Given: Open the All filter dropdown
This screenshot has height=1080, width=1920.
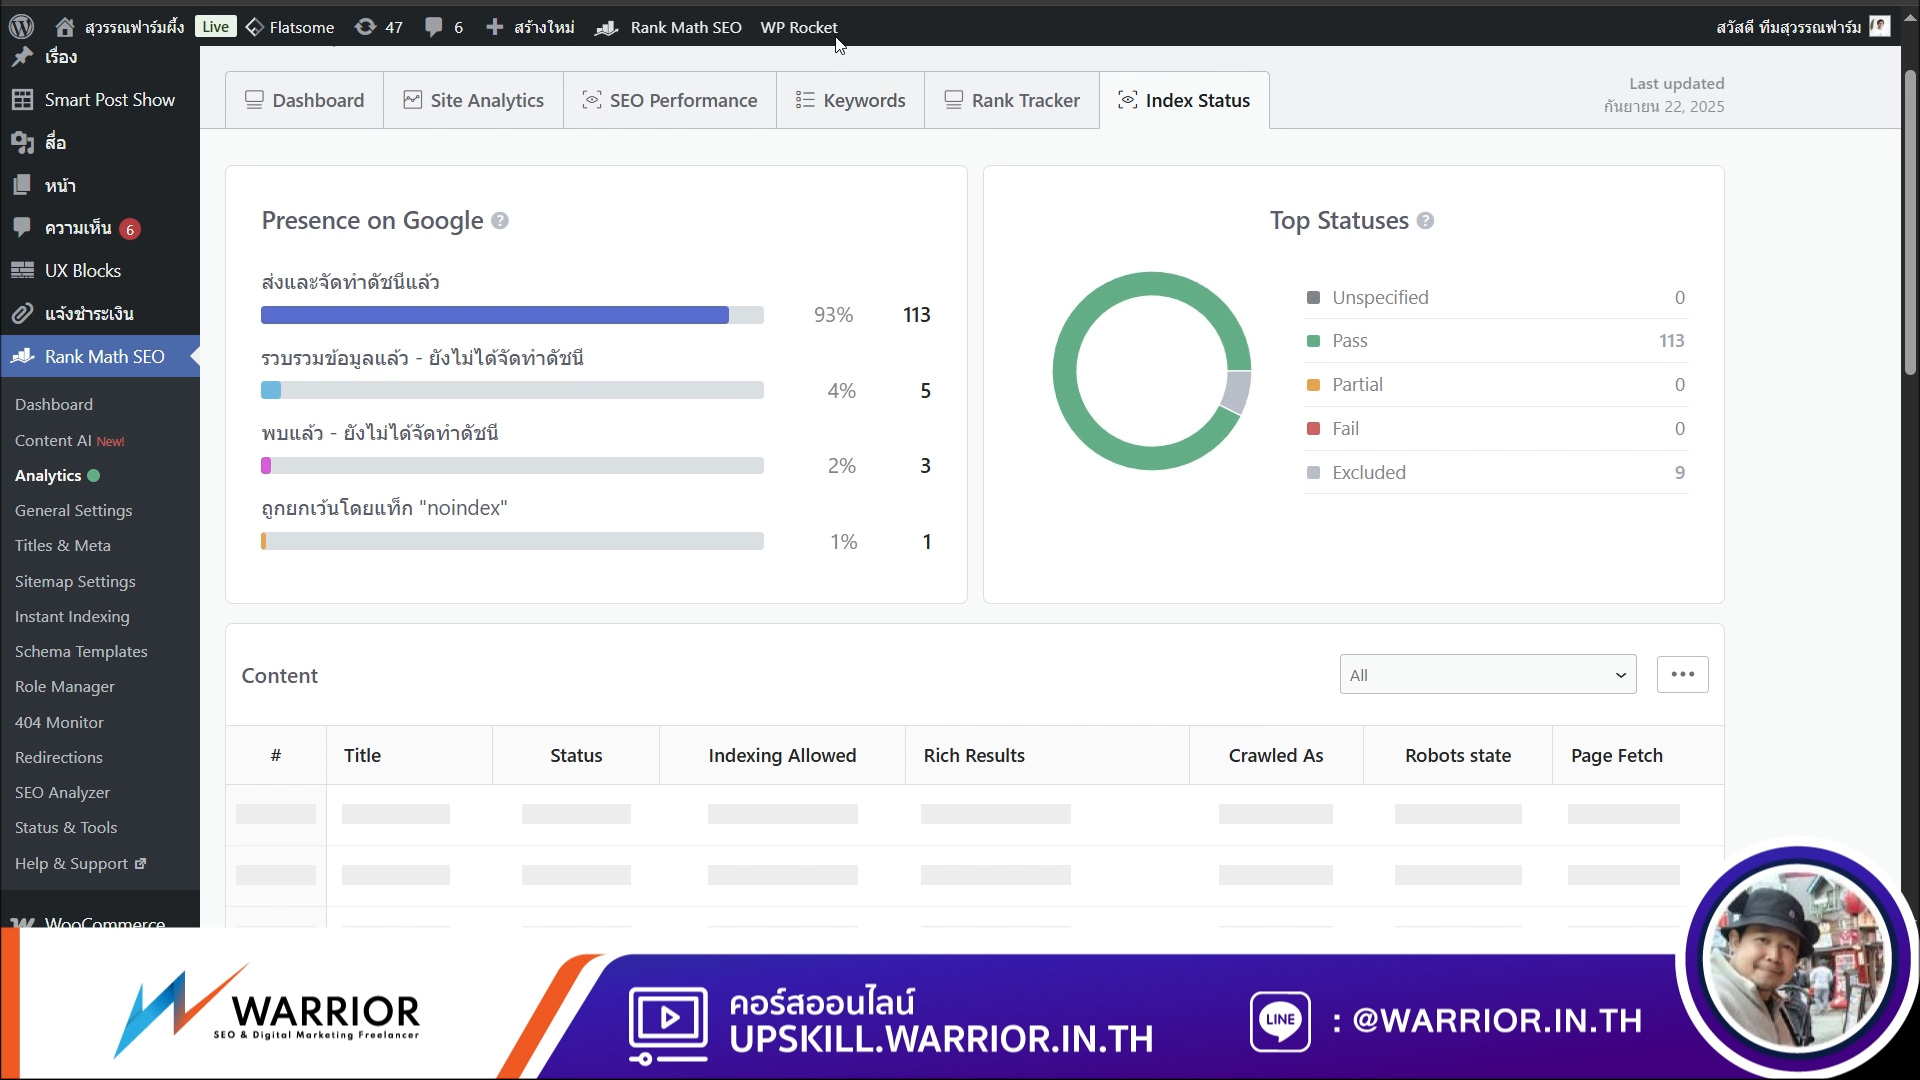Looking at the screenshot, I should pos(1487,675).
